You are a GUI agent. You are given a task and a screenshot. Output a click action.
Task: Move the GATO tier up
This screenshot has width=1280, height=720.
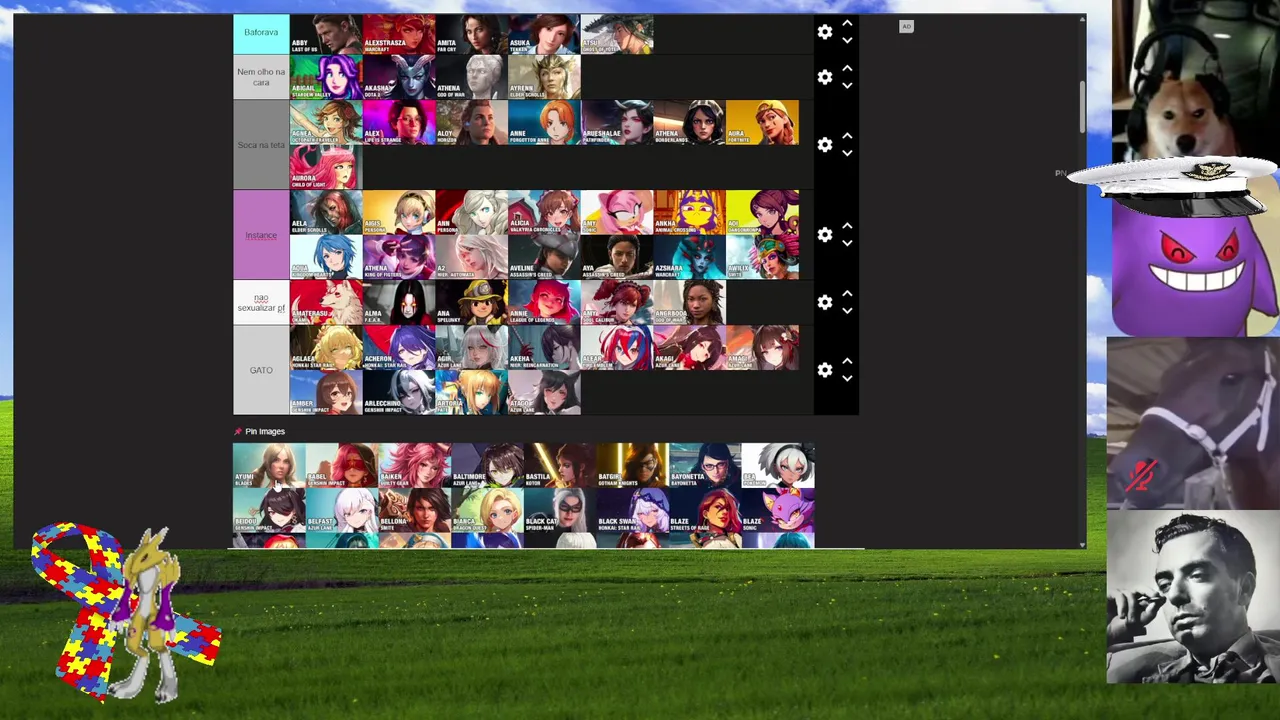click(847, 361)
